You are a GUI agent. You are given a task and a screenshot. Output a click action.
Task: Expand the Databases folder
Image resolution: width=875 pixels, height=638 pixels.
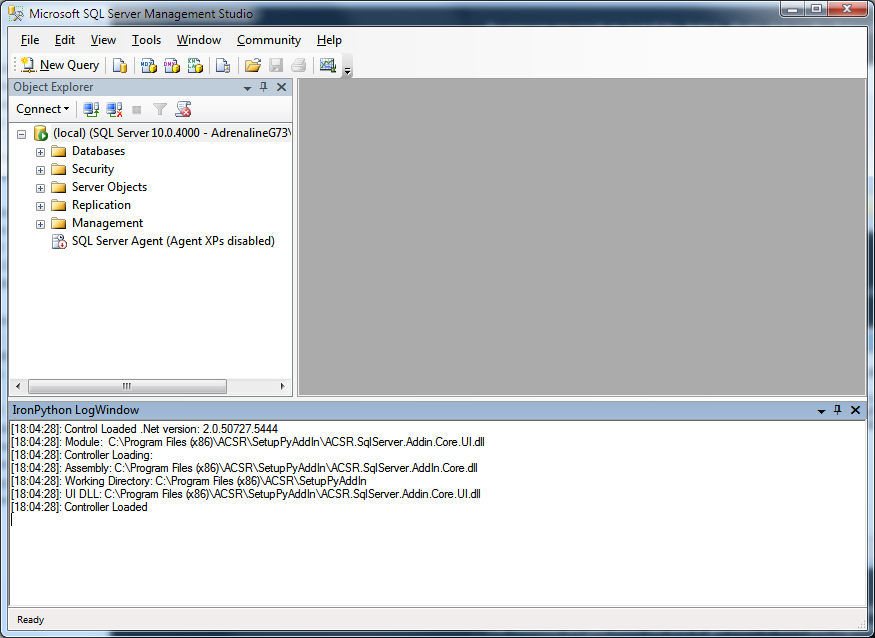click(40, 152)
